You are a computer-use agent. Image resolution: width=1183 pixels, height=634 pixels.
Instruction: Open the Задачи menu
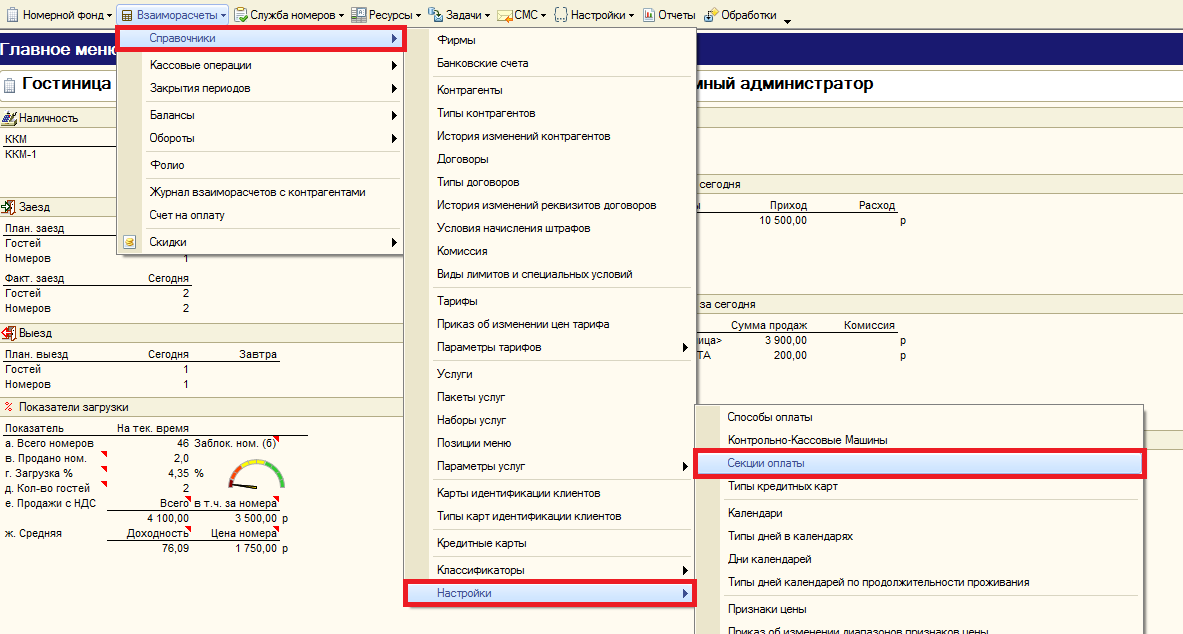(459, 15)
